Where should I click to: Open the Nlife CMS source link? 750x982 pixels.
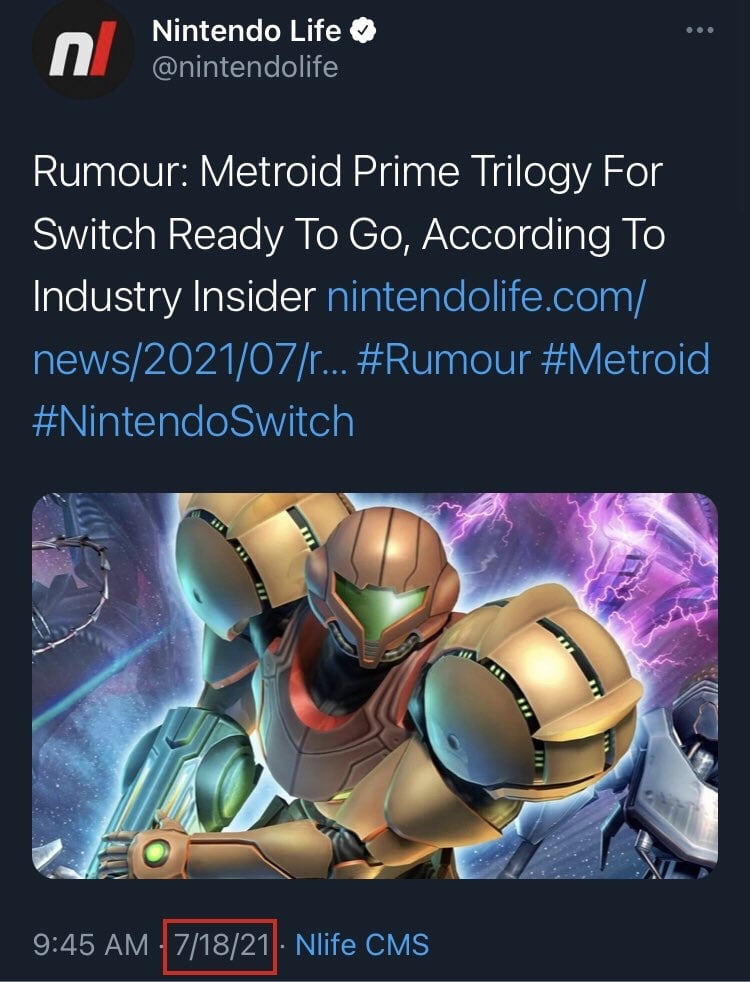362,944
